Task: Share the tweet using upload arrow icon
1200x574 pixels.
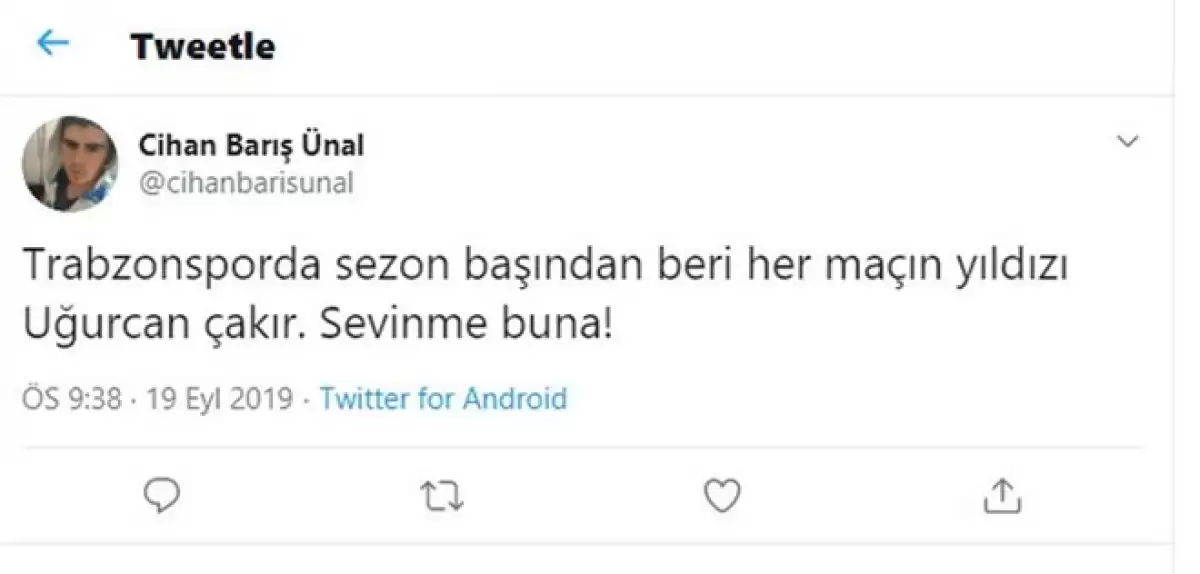Action: coord(1001,493)
